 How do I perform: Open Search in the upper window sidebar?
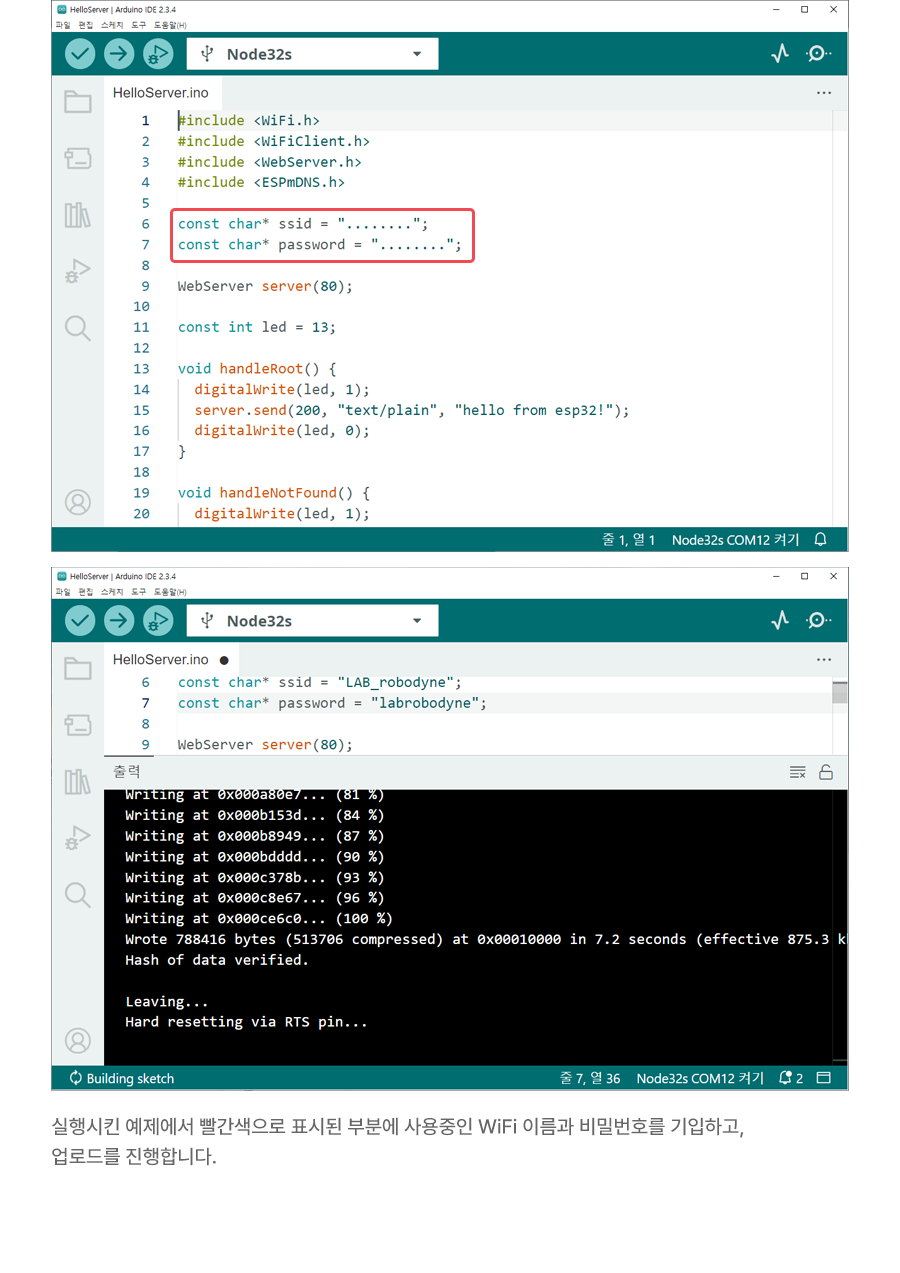(78, 327)
